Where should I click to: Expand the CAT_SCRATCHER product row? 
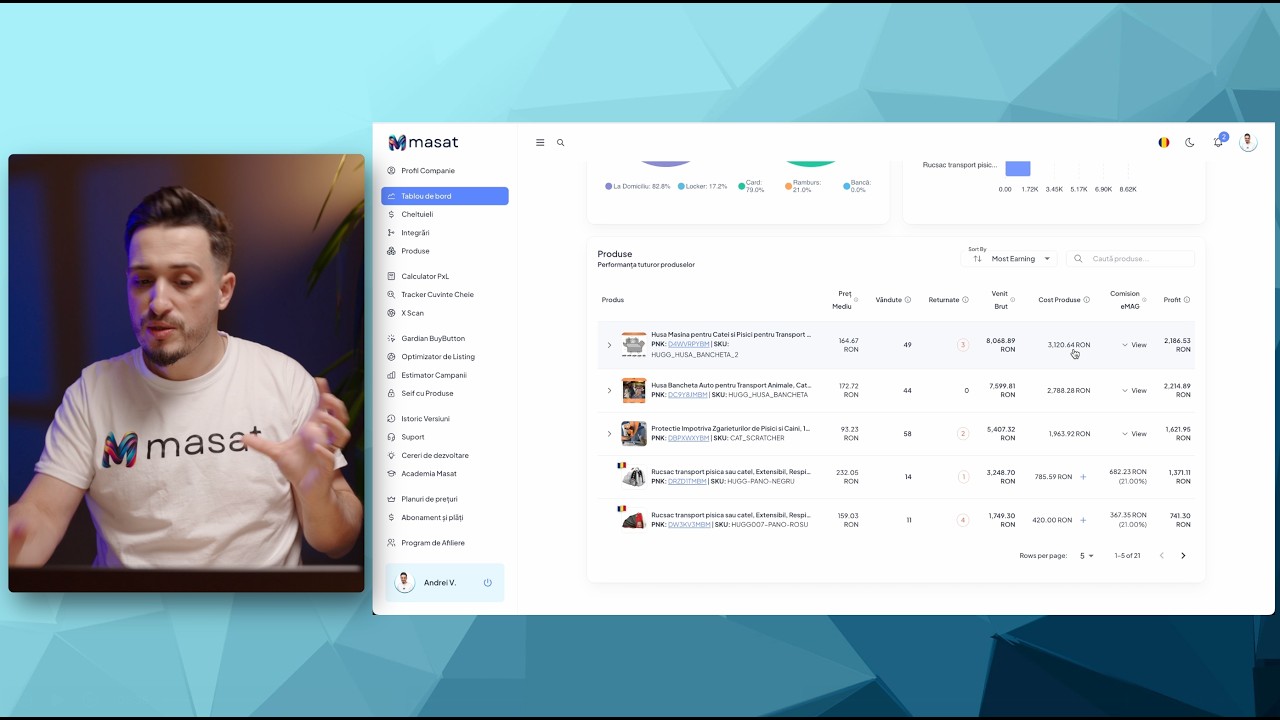609,434
